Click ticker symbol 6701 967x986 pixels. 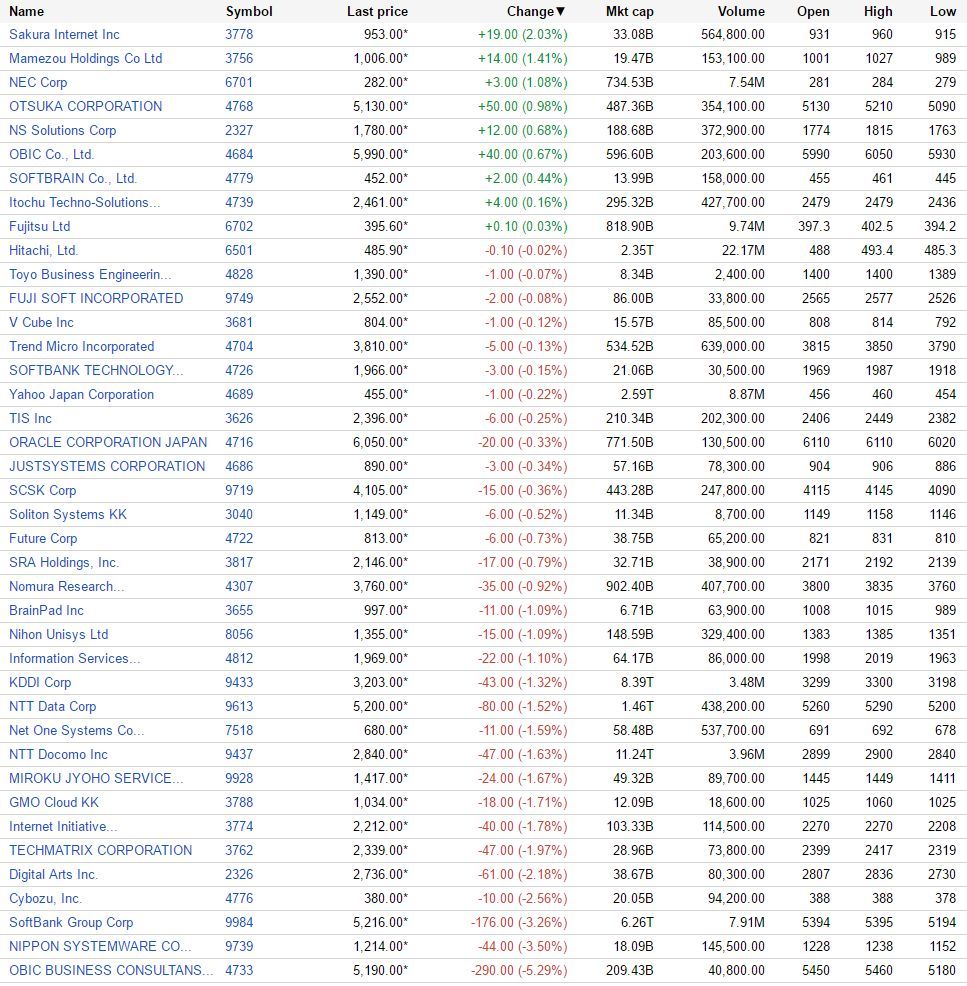[239, 82]
